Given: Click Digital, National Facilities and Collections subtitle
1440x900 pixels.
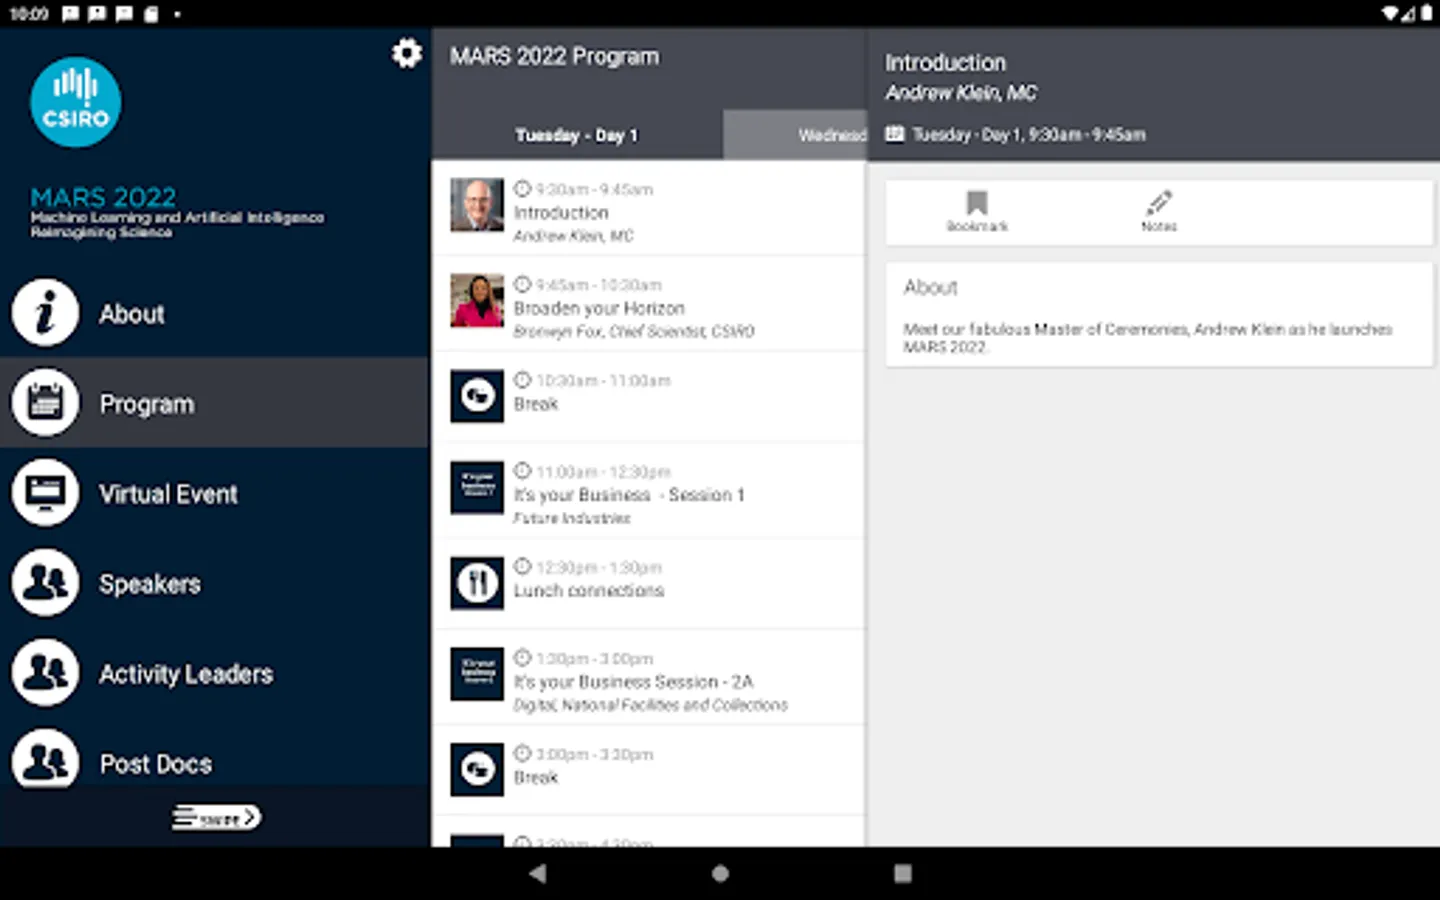Looking at the screenshot, I should pos(651,705).
